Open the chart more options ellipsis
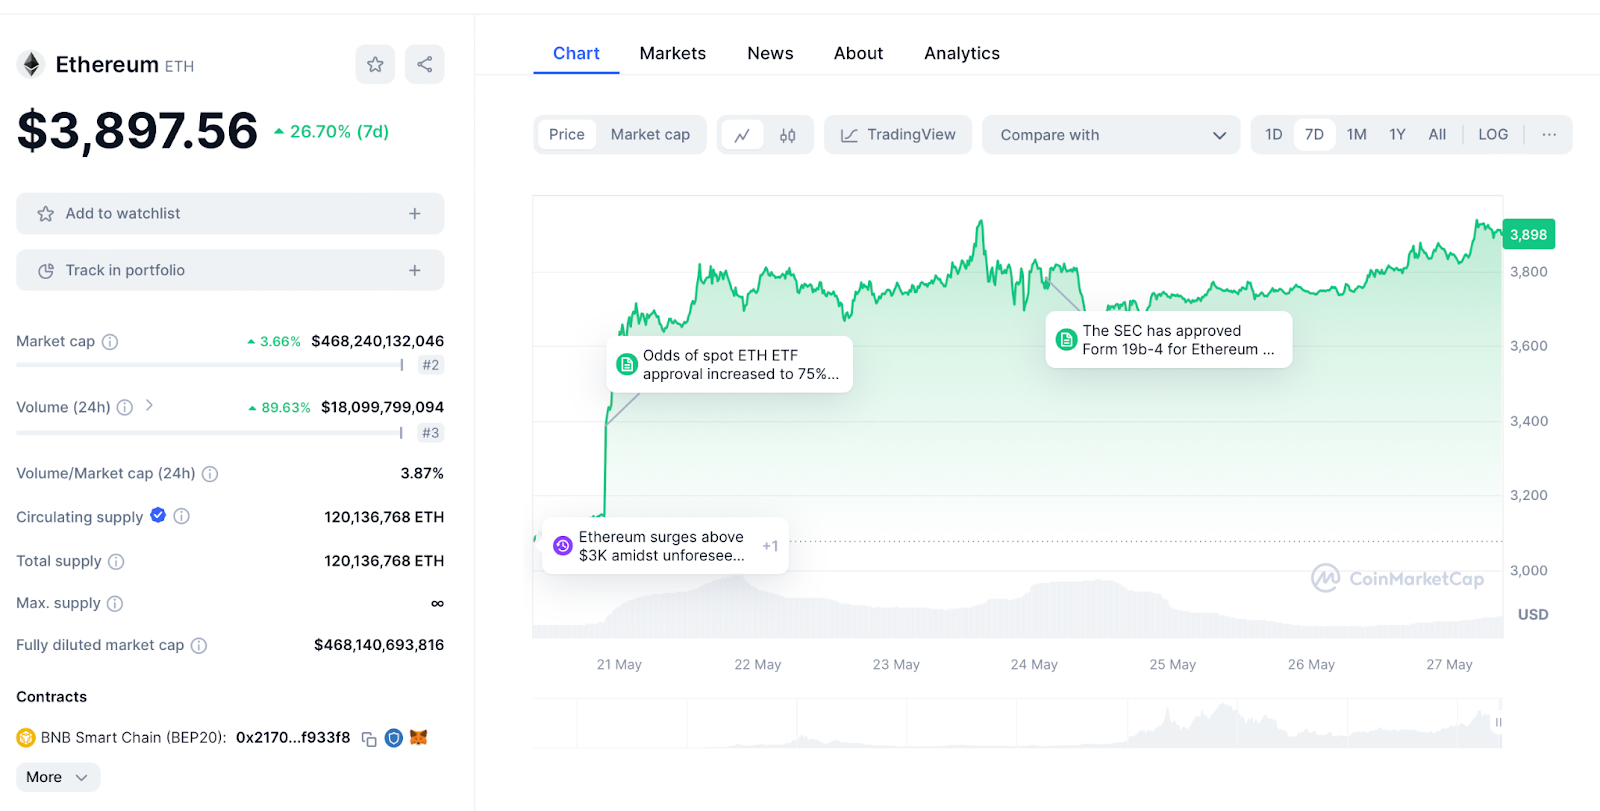The height and width of the screenshot is (811, 1600). [x=1549, y=135]
